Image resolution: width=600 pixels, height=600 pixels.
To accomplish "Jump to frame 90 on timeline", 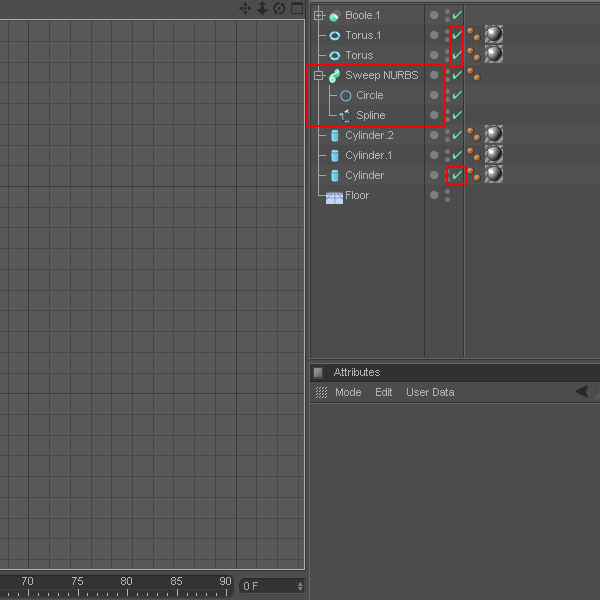I will [x=225, y=581].
